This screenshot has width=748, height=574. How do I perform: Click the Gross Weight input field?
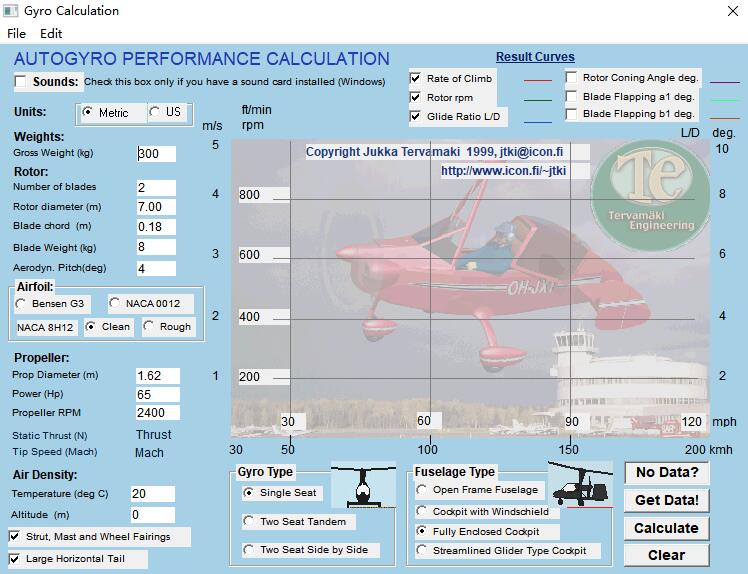(x=156, y=154)
